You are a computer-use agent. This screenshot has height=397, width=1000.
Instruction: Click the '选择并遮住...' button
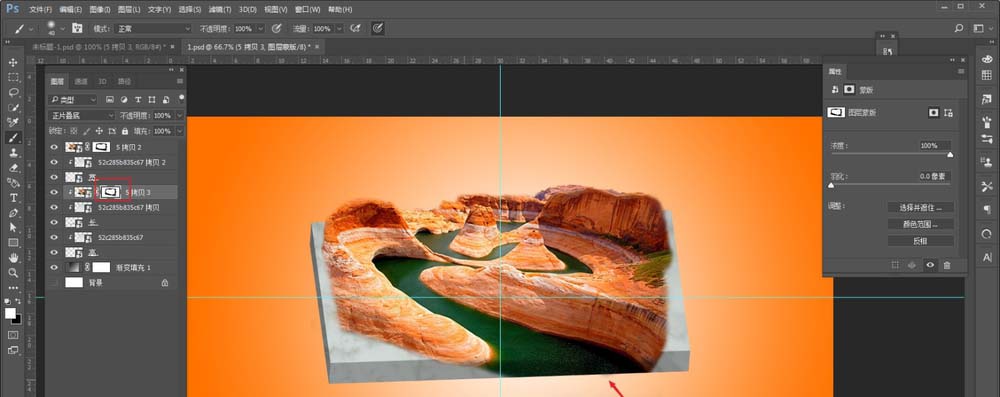pos(920,207)
